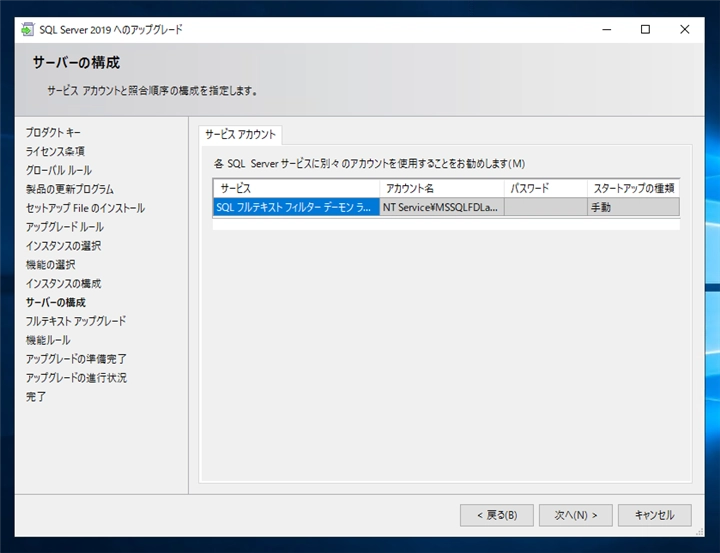The image size is (720, 553).
Task: Select アップグレードの進行状況 in the step list
Action: point(76,378)
